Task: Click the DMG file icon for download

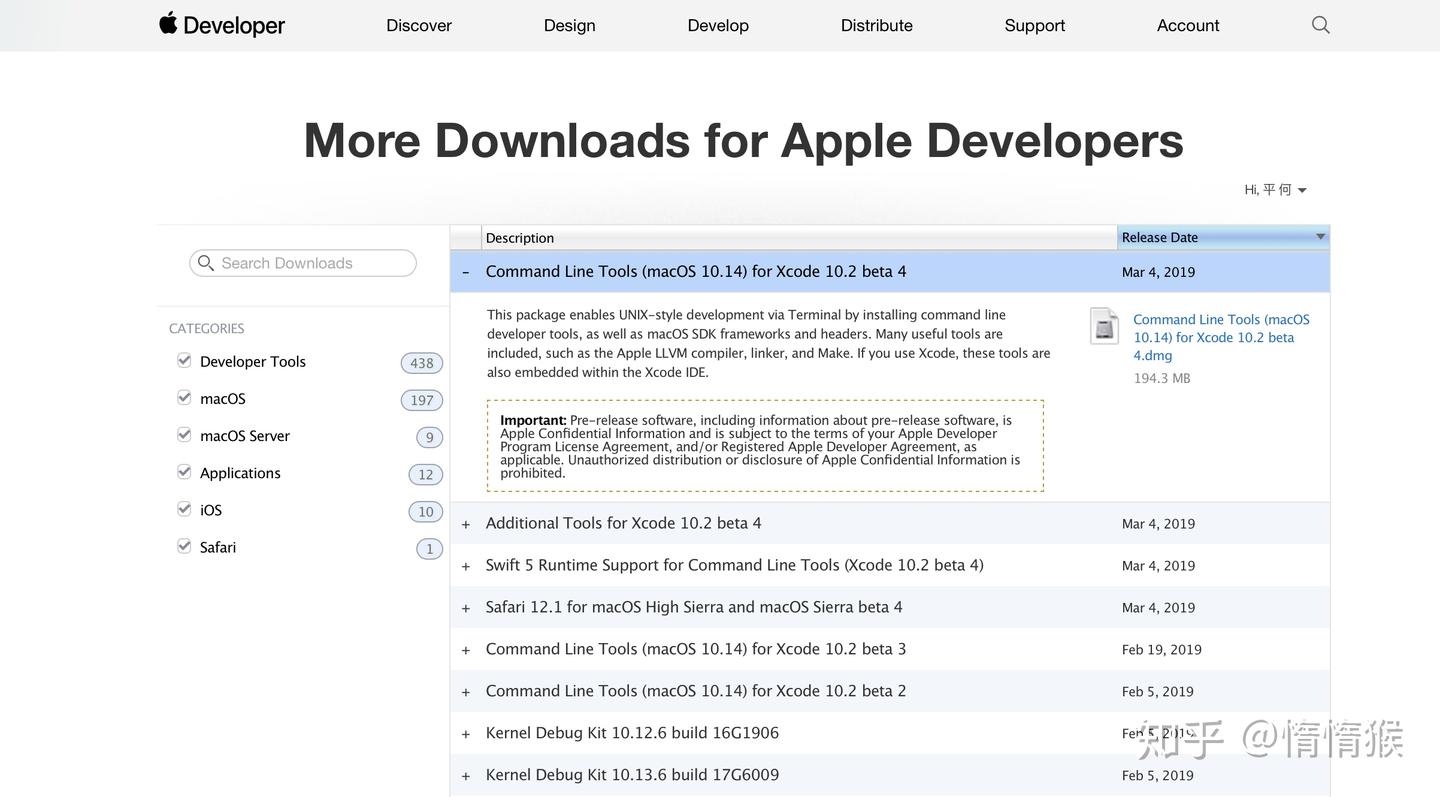Action: click(1104, 326)
